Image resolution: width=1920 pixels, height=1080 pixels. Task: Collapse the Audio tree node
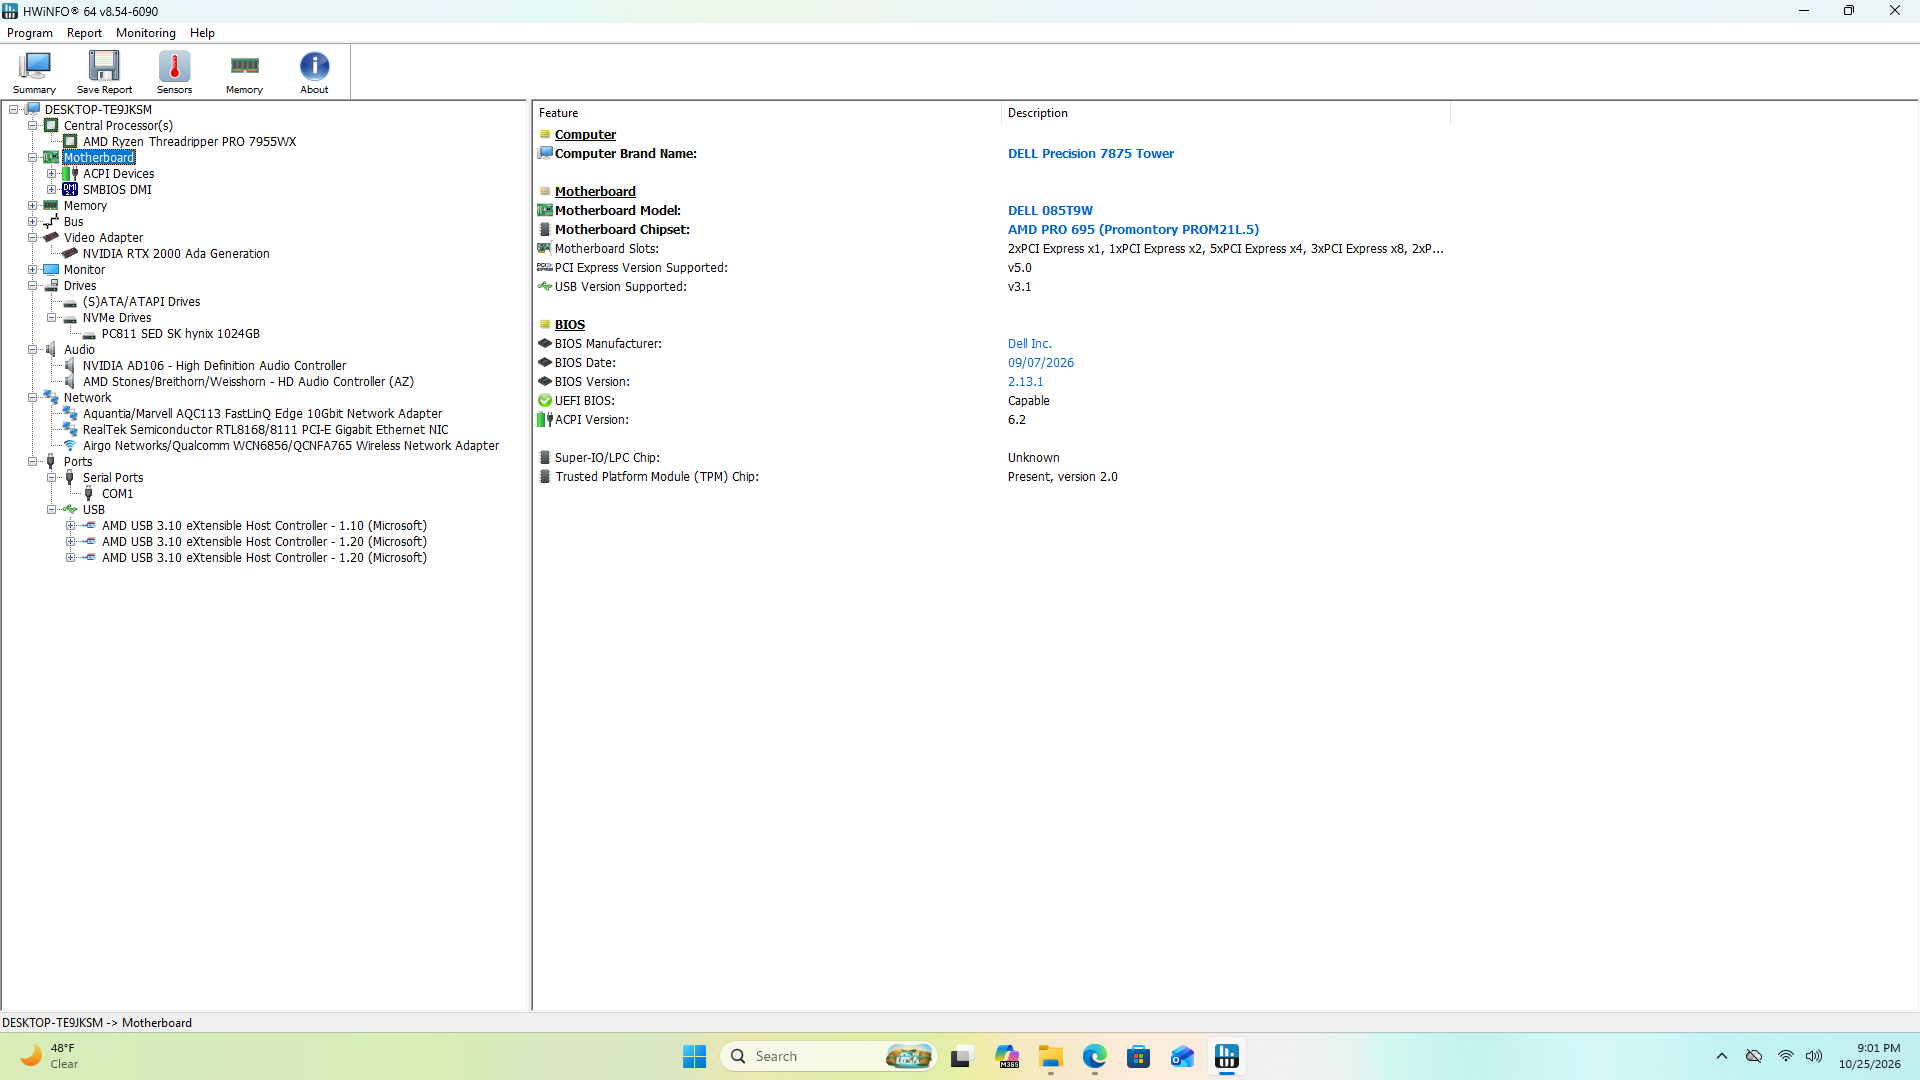pos(32,350)
